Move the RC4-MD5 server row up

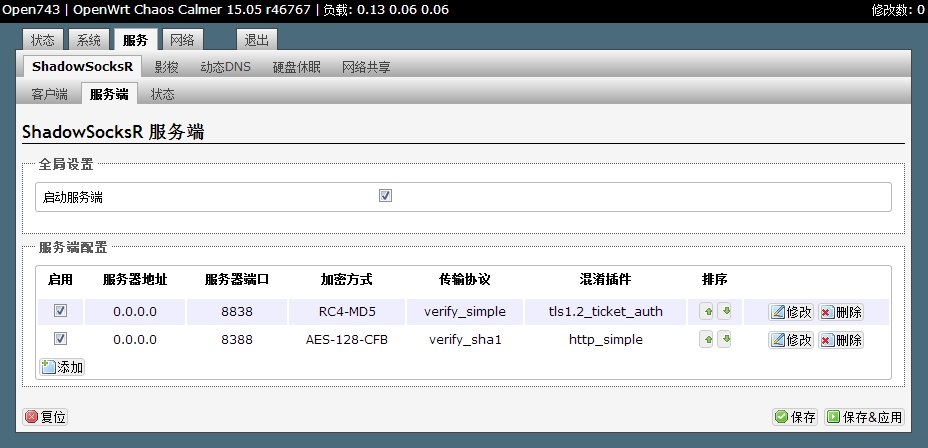[x=707, y=312]
